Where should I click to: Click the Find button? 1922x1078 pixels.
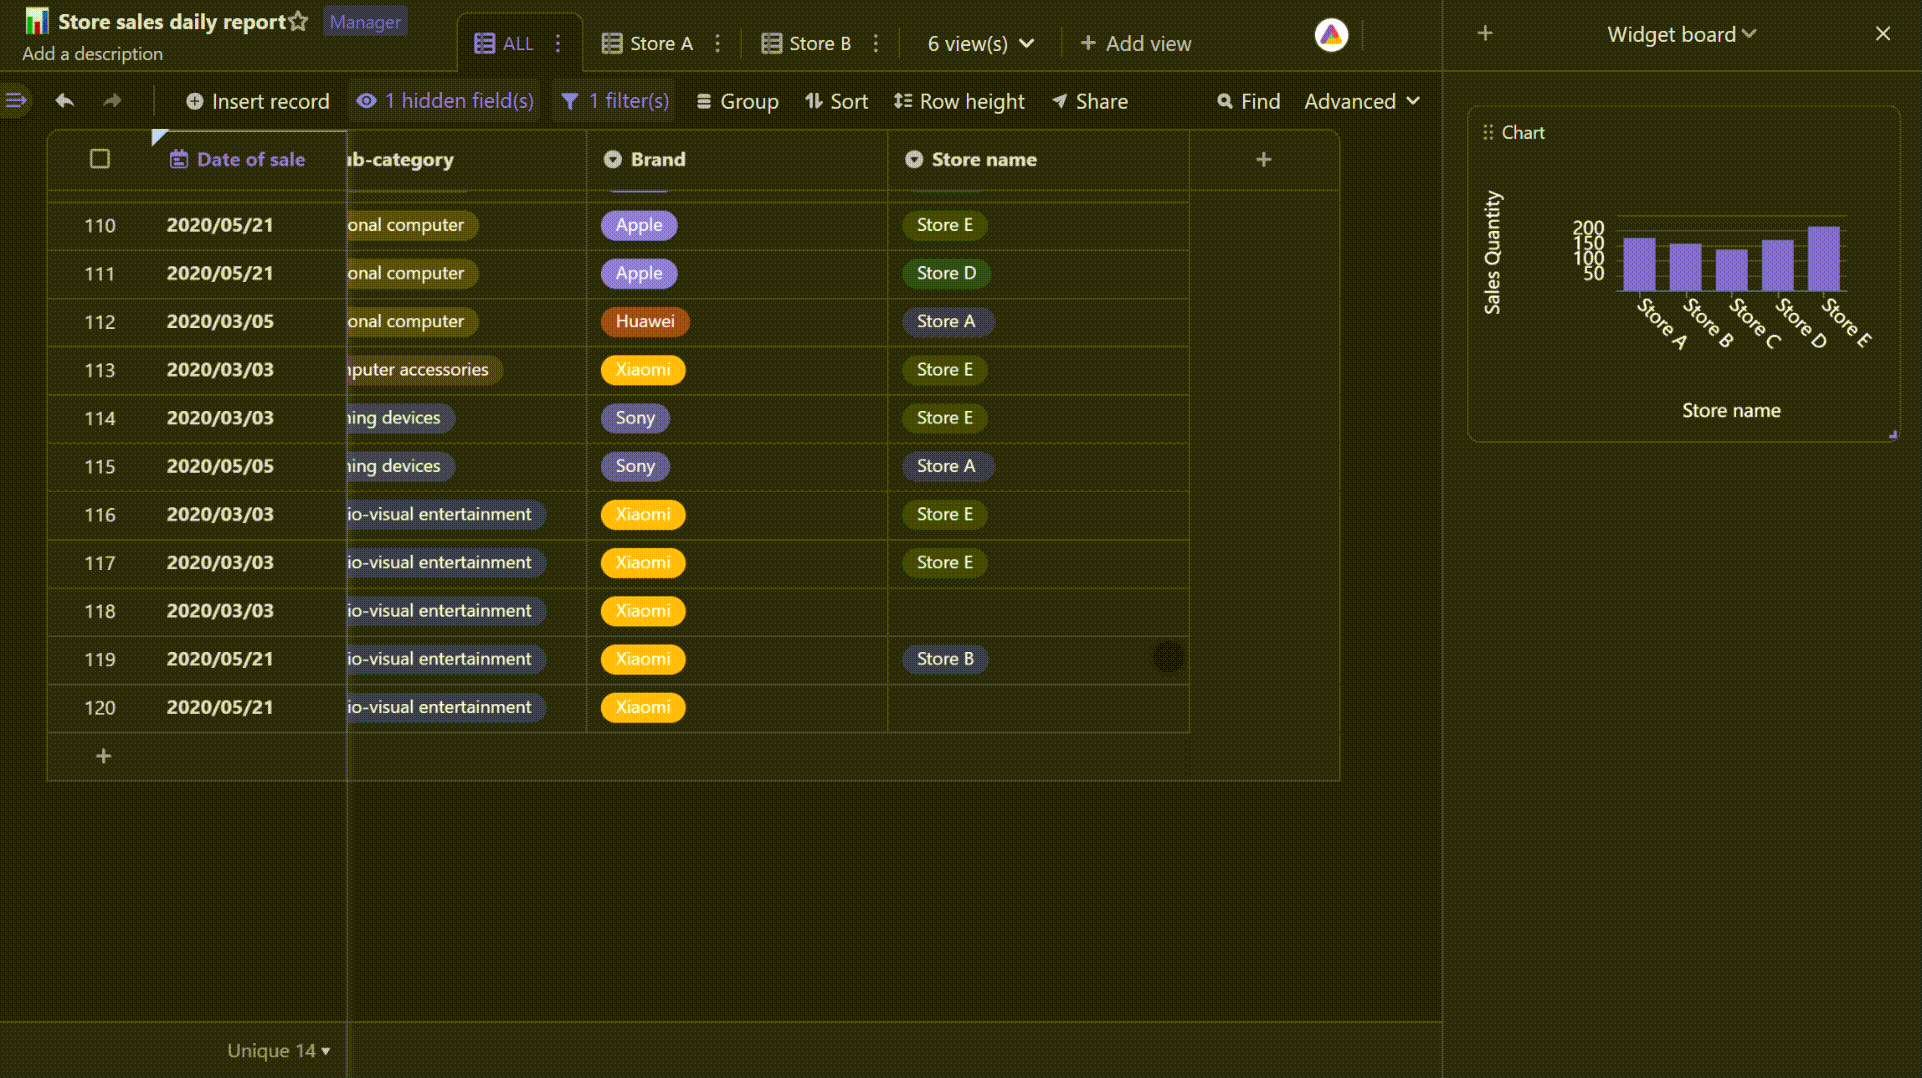[1249, 101]
